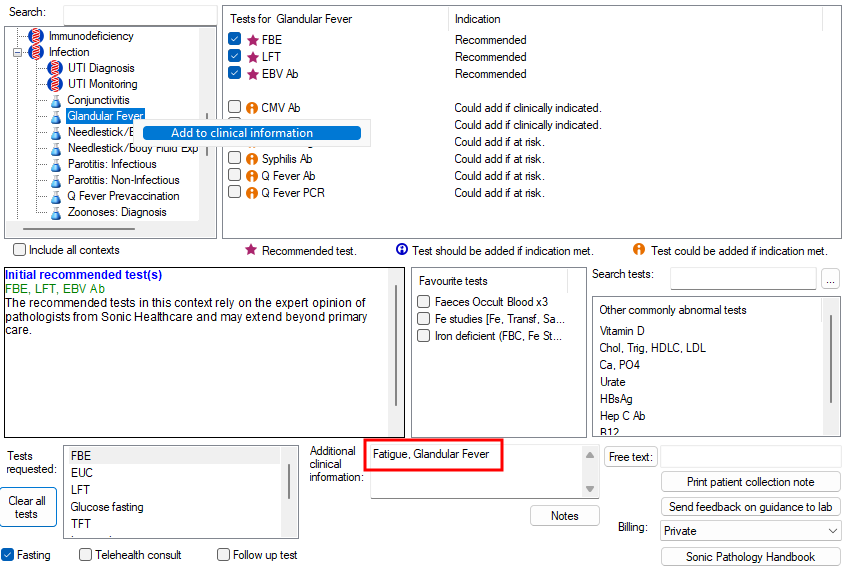Enable Include all contexts
This screenshot has width=842, height=569.
click(19, 250)
